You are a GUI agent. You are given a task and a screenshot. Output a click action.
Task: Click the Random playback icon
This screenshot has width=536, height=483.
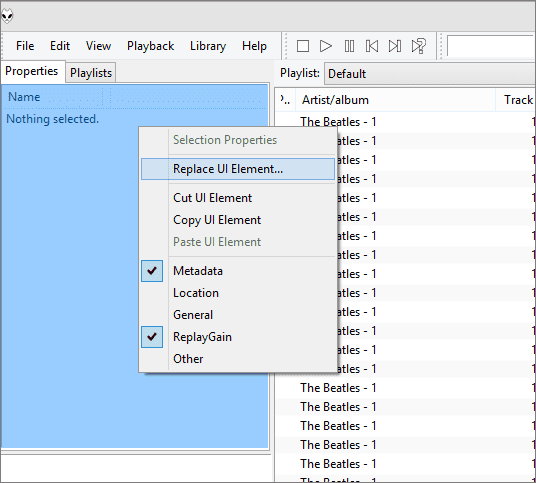(x=419, y=46)
